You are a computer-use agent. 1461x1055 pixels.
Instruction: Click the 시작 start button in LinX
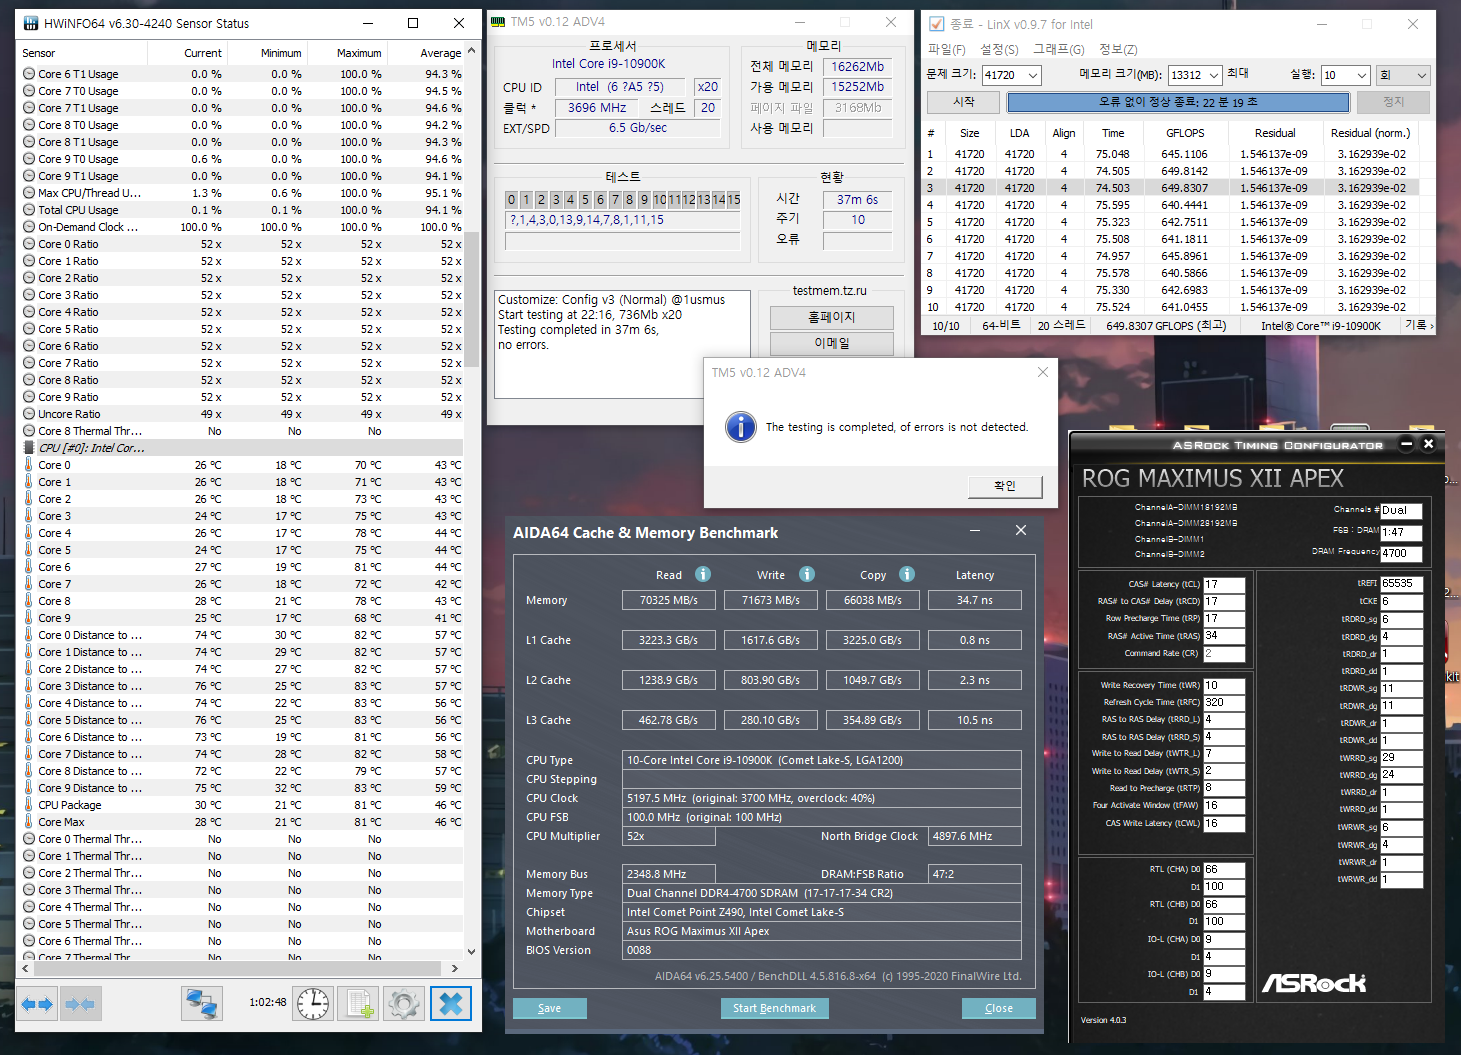tap(964, 102)
